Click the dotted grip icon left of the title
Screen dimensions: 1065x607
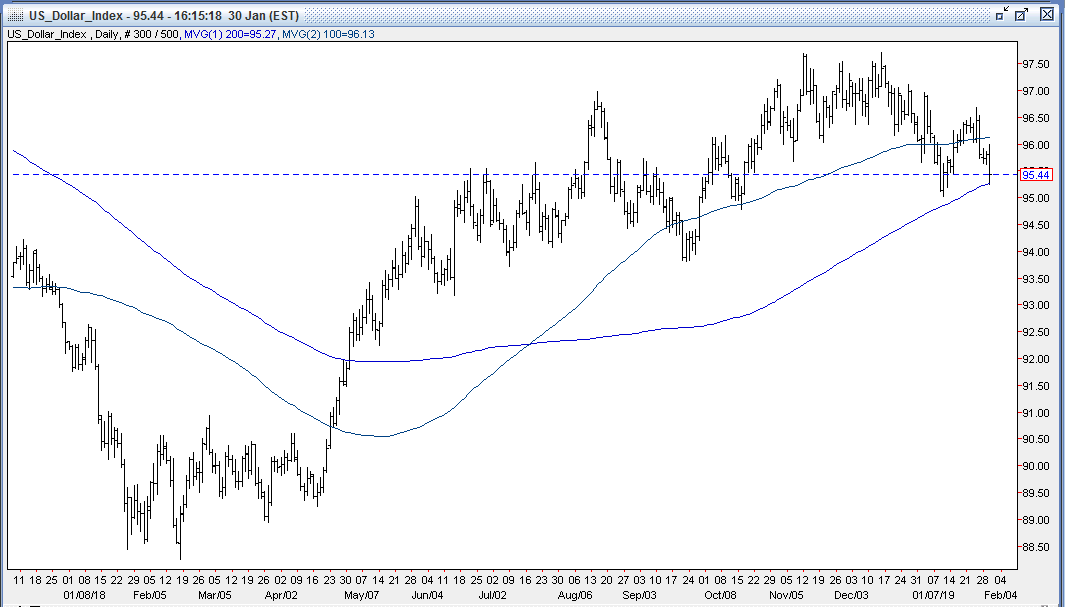click(14, 15)
